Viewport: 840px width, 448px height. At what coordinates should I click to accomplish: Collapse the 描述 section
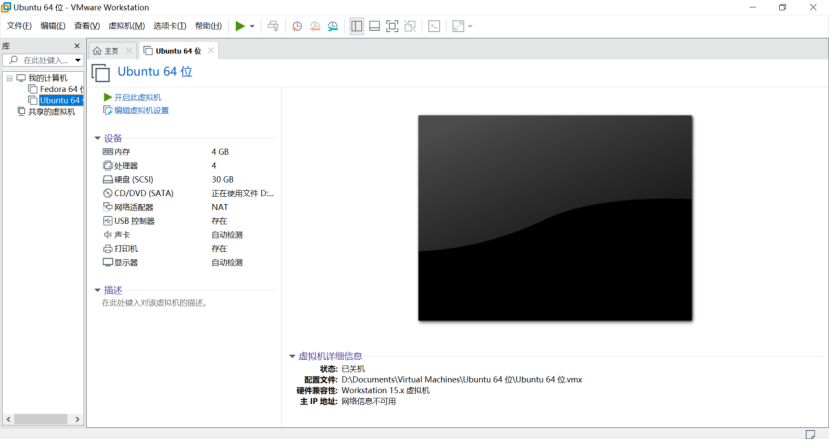98,290
